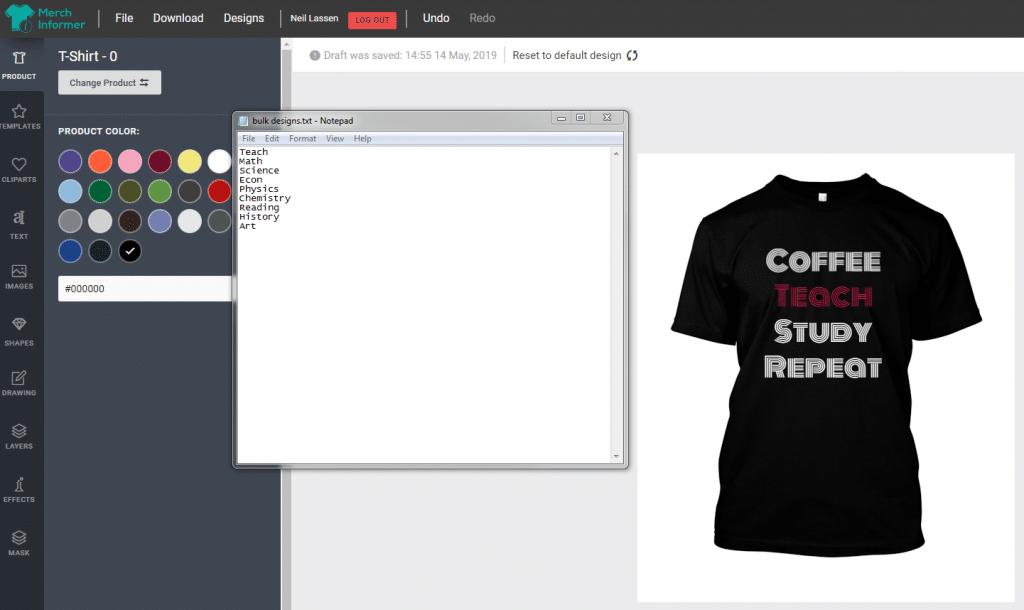This screenshot has width=1024, height=610.
Task: Click the "T-Shirt - 0" product heading
Action: tap(88, 56)
